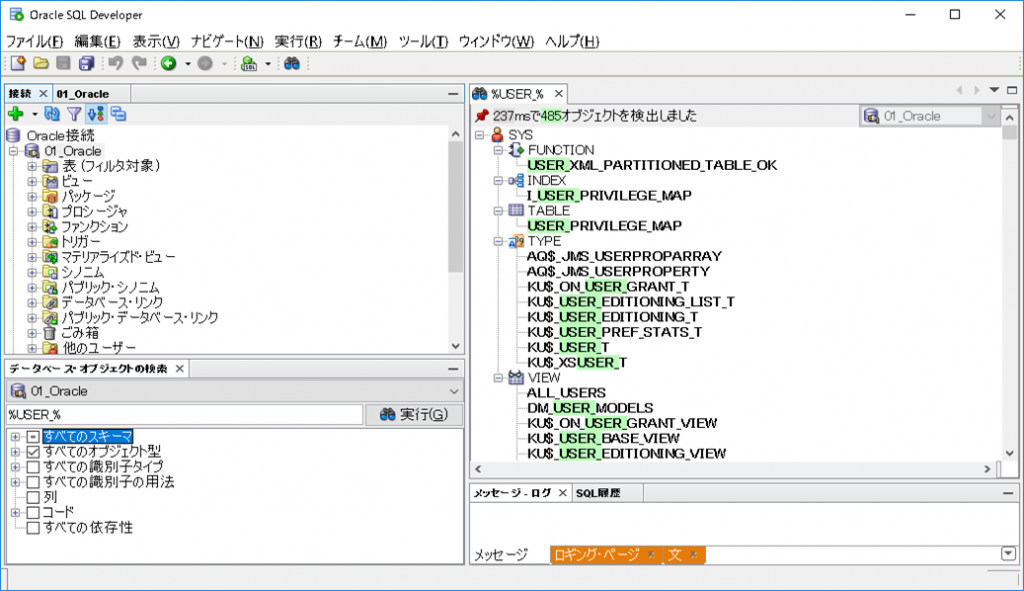Close the データベース・オブジェクトの検索 tab
Screen dimensions: 1024x591
coord(180,369)
